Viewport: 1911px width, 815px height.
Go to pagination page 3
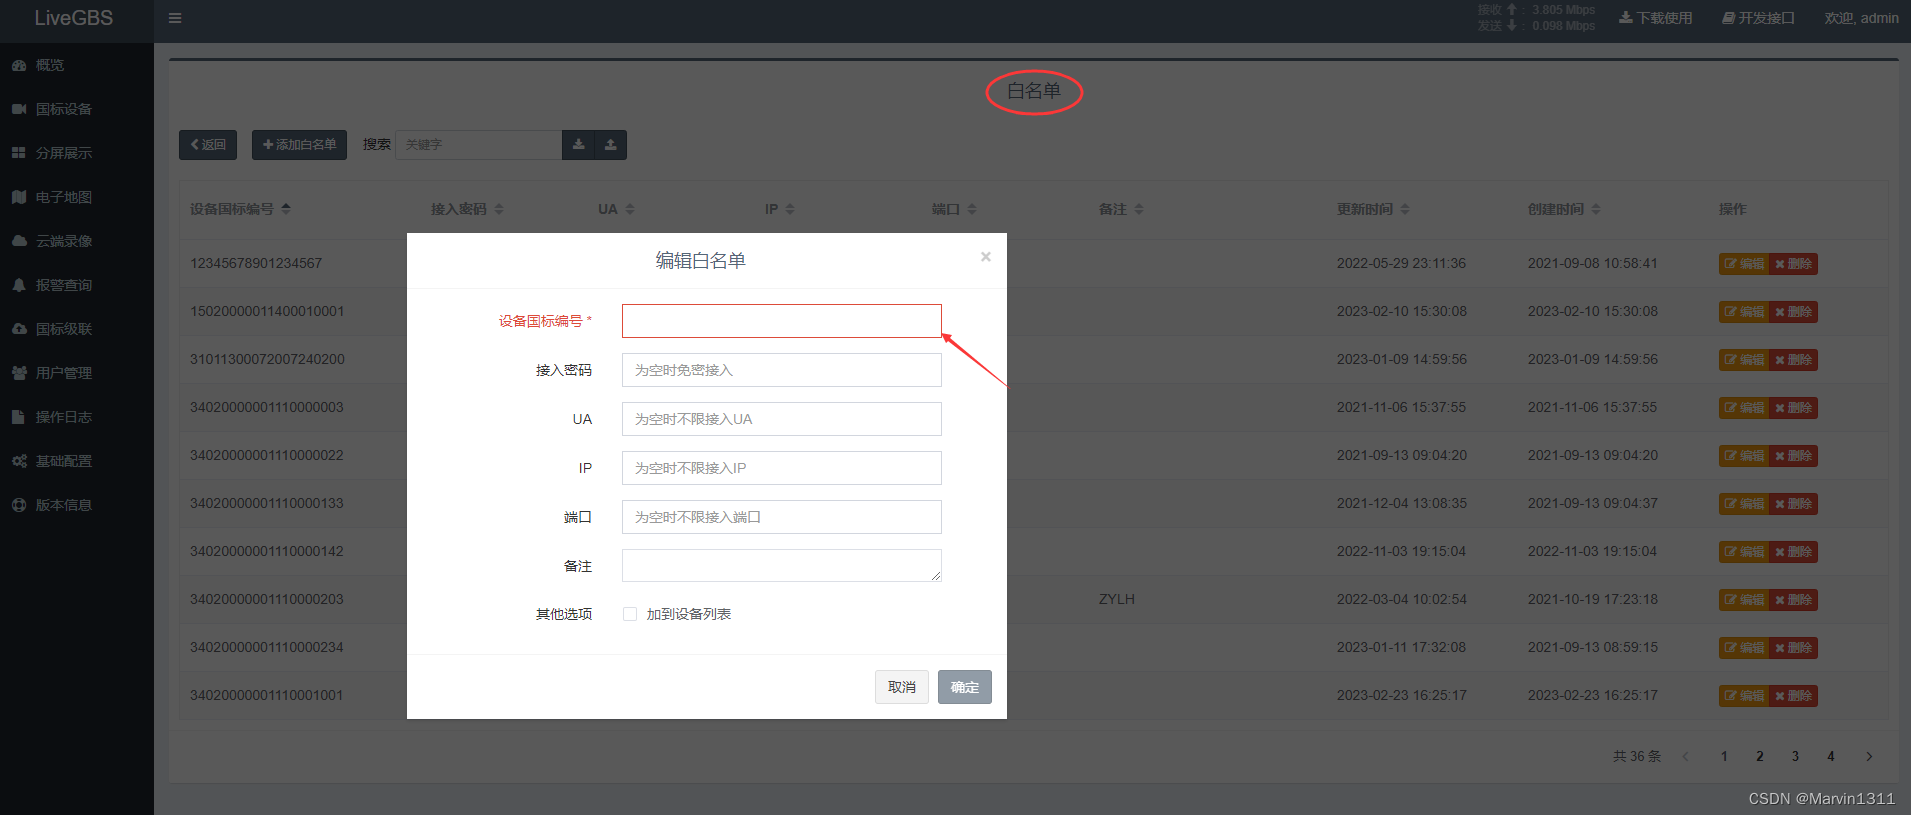coord(1795,756)
